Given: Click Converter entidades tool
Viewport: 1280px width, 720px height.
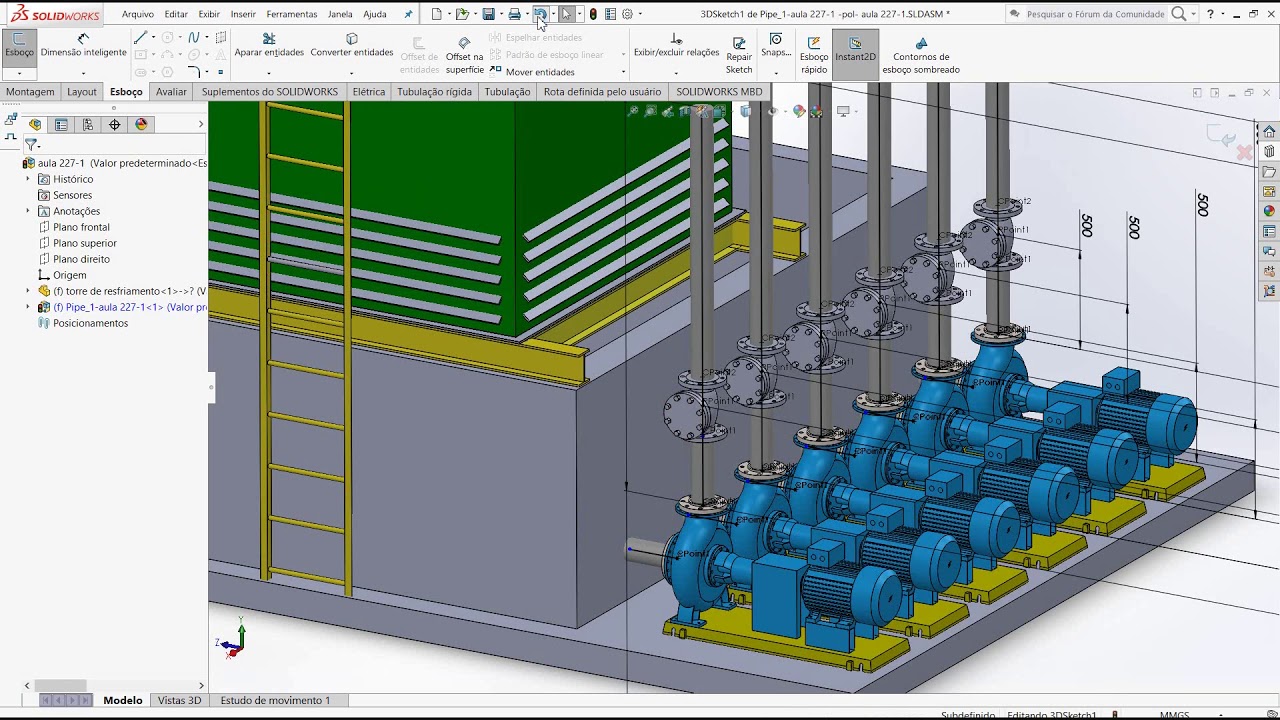Looking at the screenshot, I should point(352,46).
